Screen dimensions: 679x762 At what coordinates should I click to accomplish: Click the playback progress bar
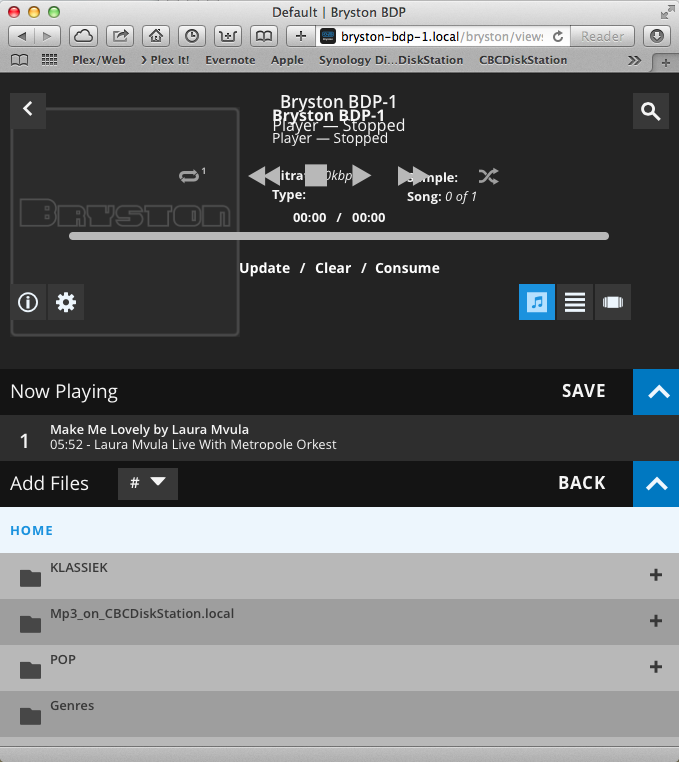(x=339, y=236)
